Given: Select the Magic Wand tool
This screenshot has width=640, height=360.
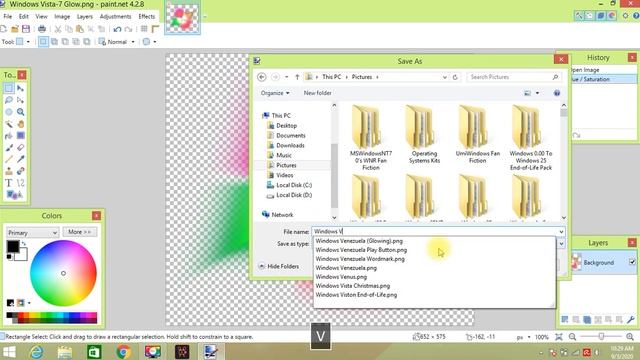Looking at the screenshot, I should tap(9, 124).
